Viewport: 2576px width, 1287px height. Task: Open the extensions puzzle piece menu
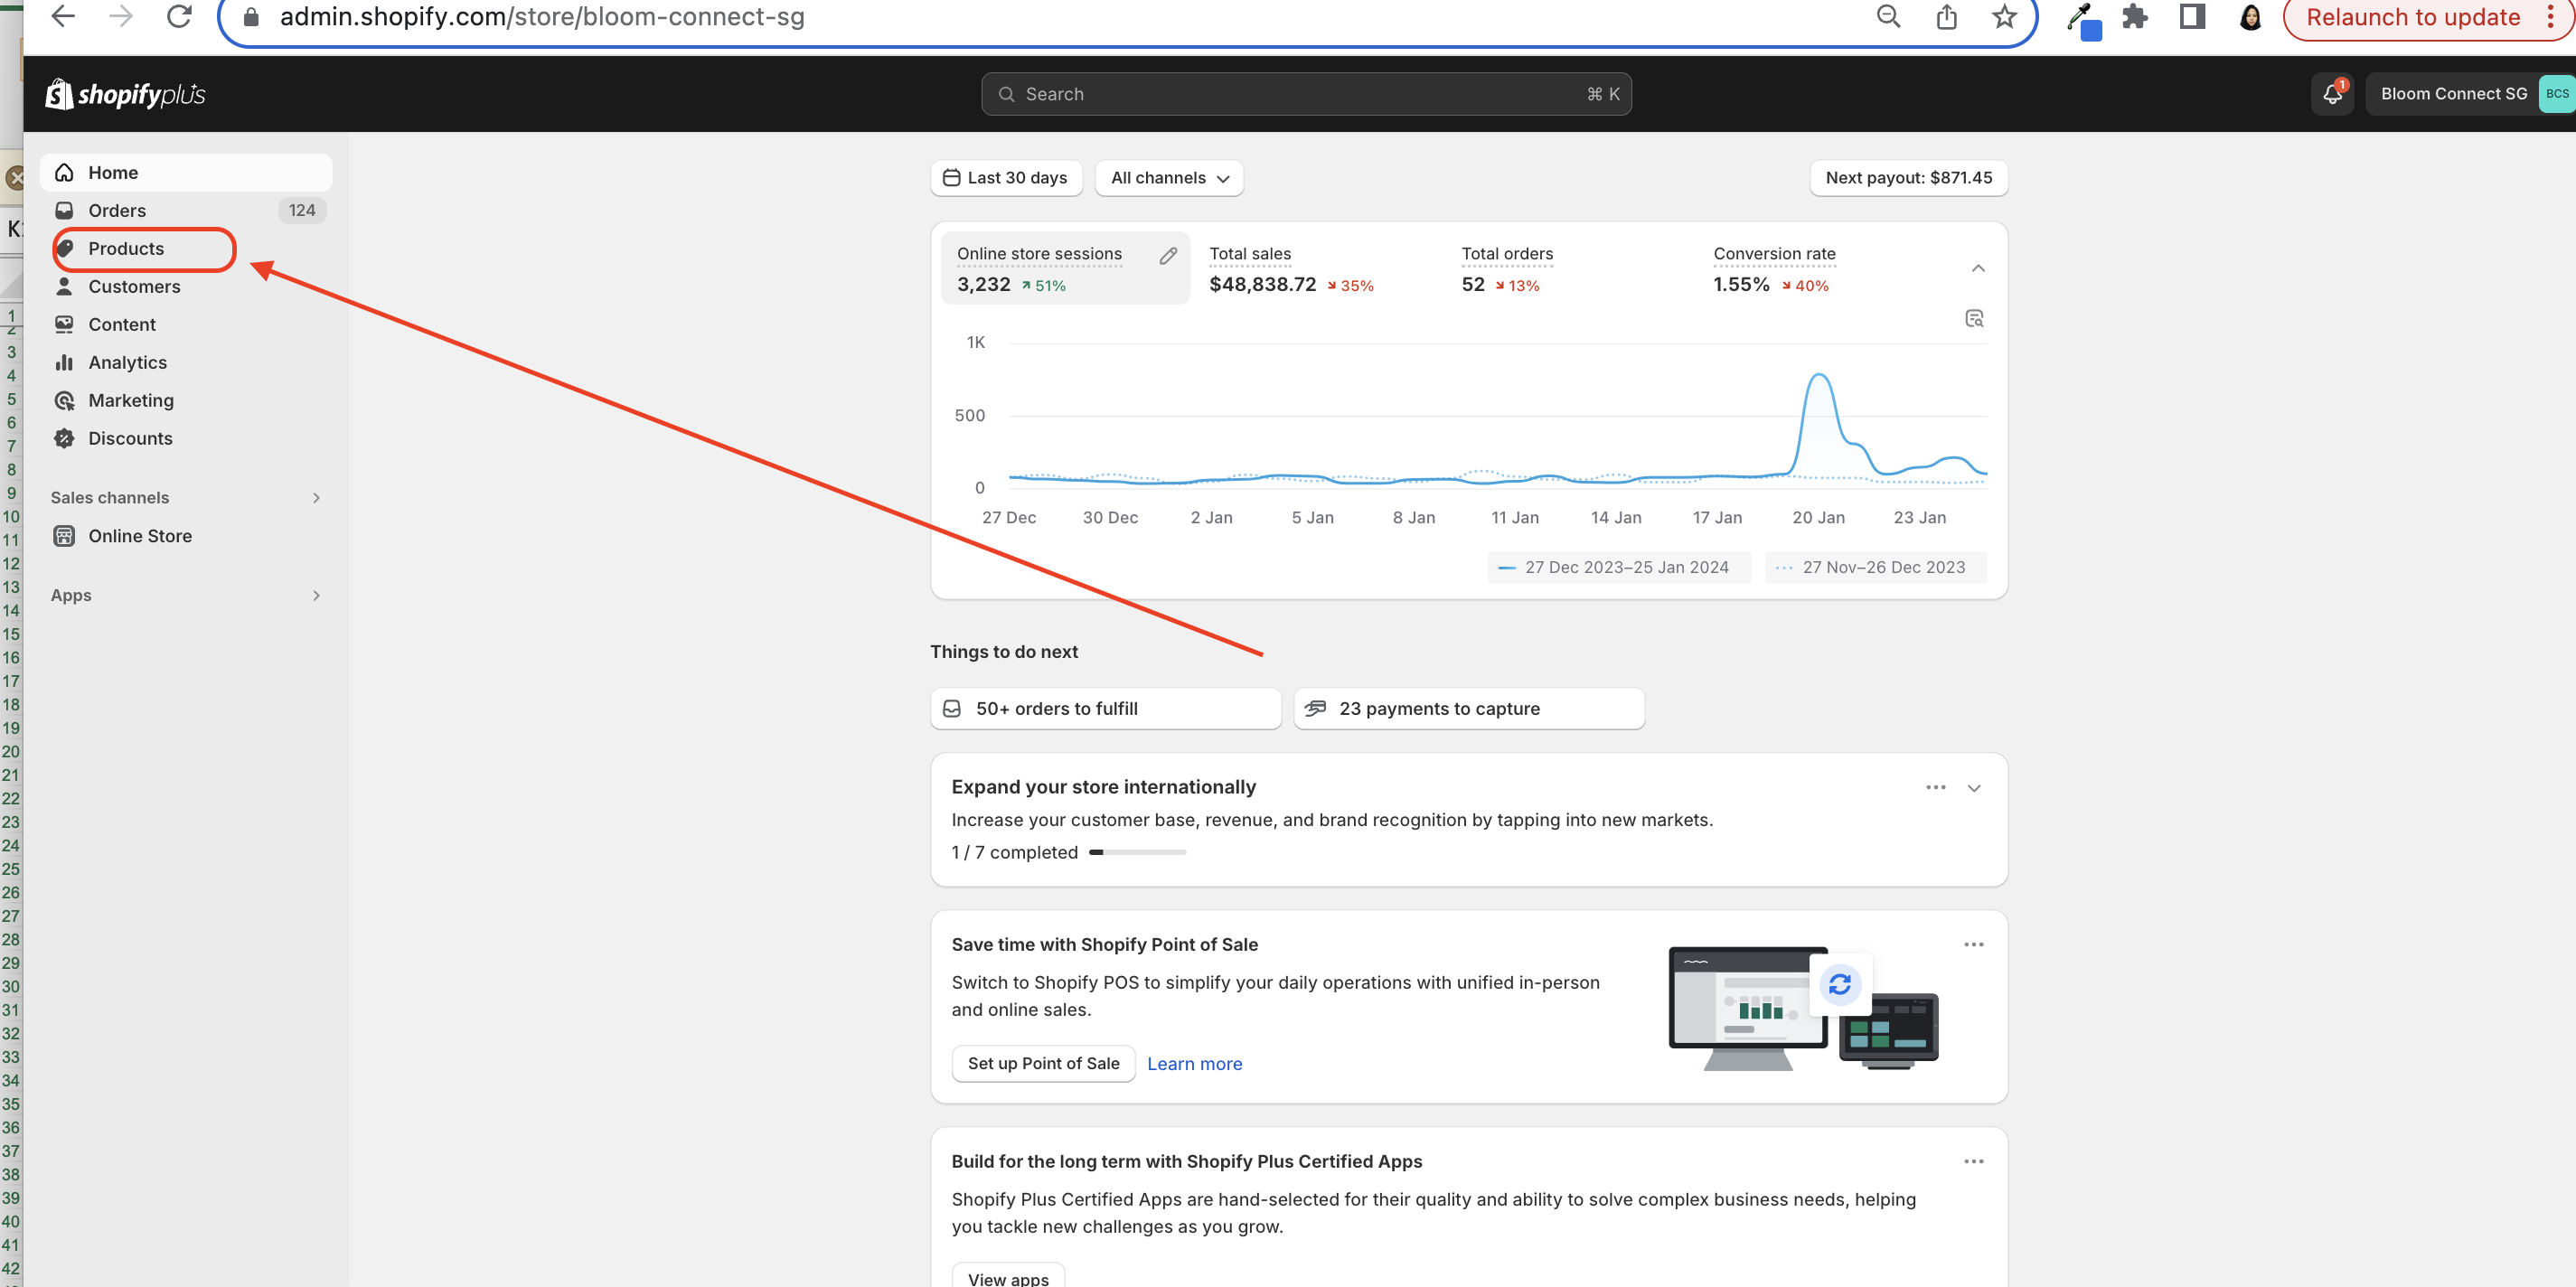pyautogui.click(x=2135, y=17)
